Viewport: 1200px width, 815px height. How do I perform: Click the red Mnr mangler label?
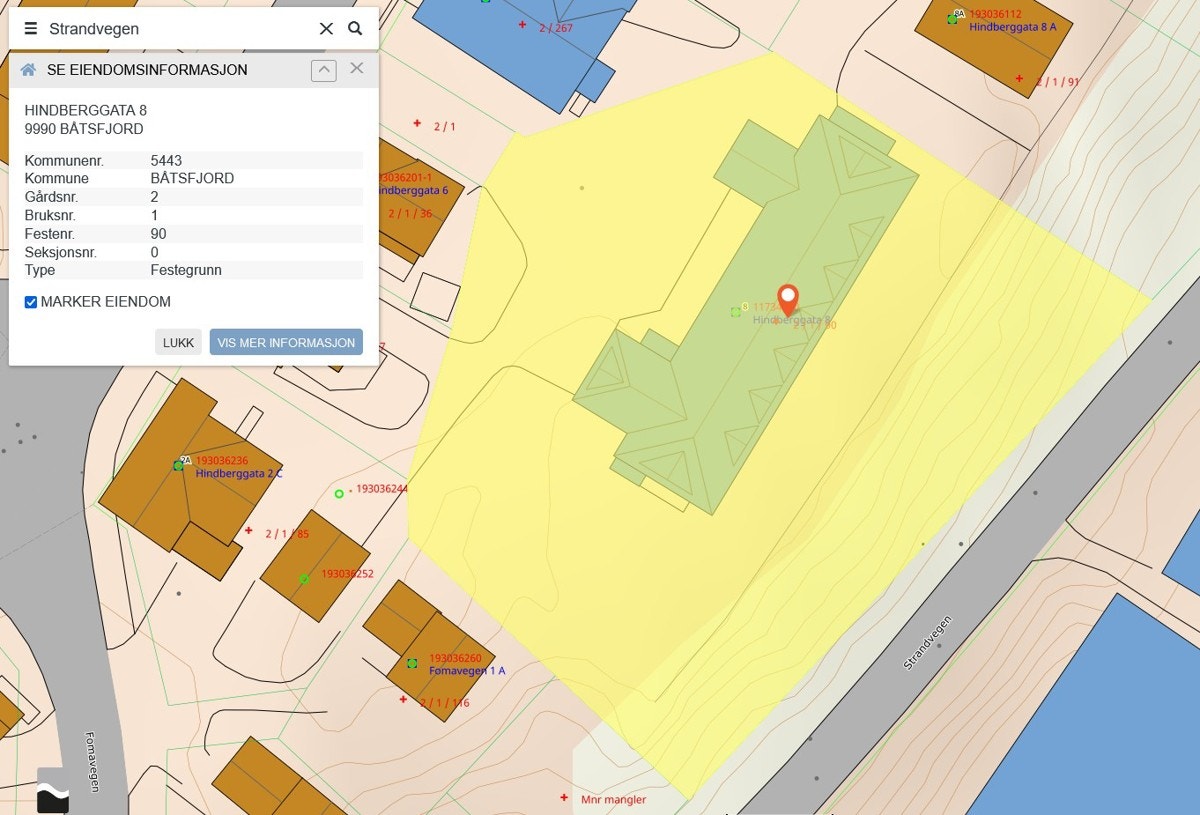[614, 799]
